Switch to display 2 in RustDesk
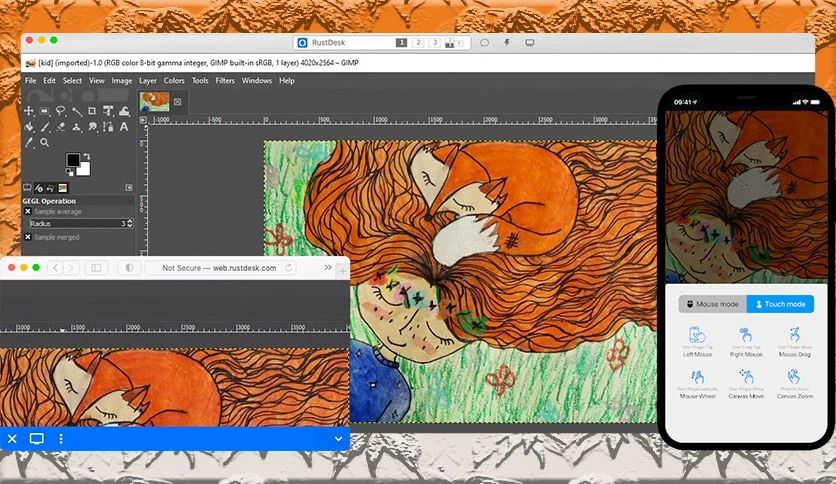The image size is (836, 484). [x=418, y=43]
